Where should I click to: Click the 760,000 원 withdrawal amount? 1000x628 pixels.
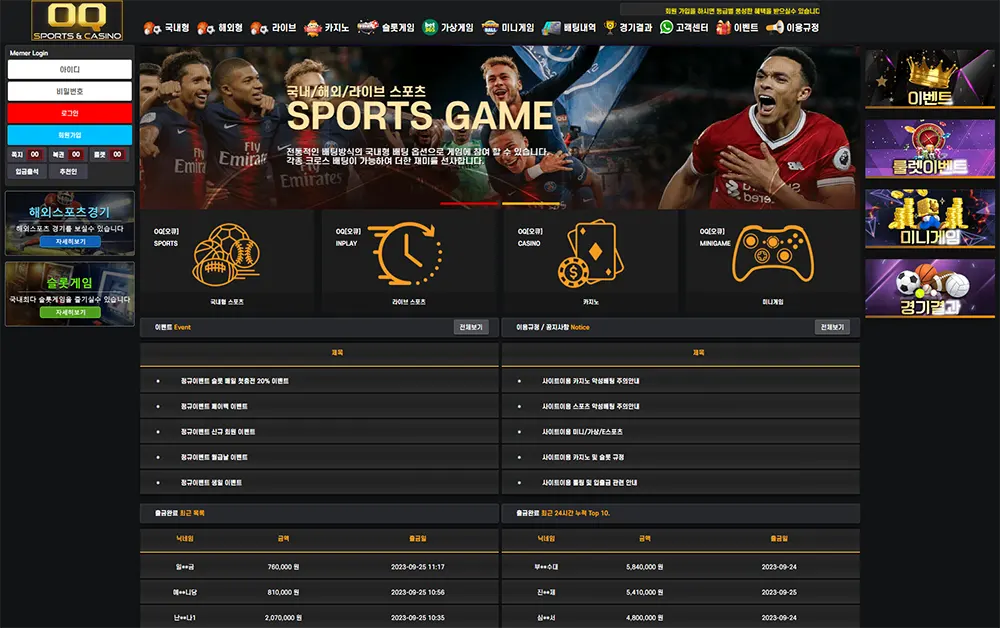click(284, 567)
